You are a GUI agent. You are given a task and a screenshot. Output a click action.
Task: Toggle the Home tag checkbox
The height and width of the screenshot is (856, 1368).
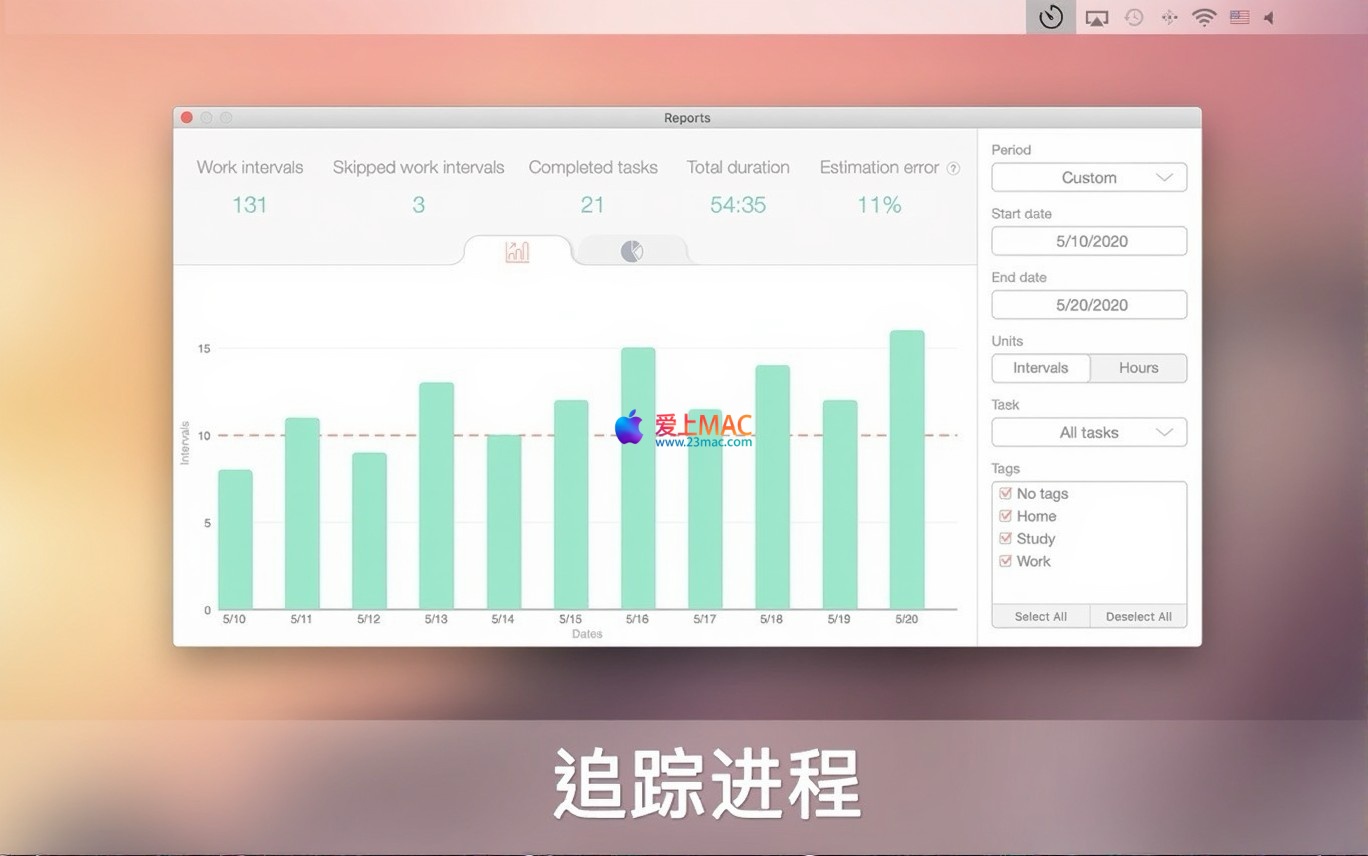(1006, 516)
